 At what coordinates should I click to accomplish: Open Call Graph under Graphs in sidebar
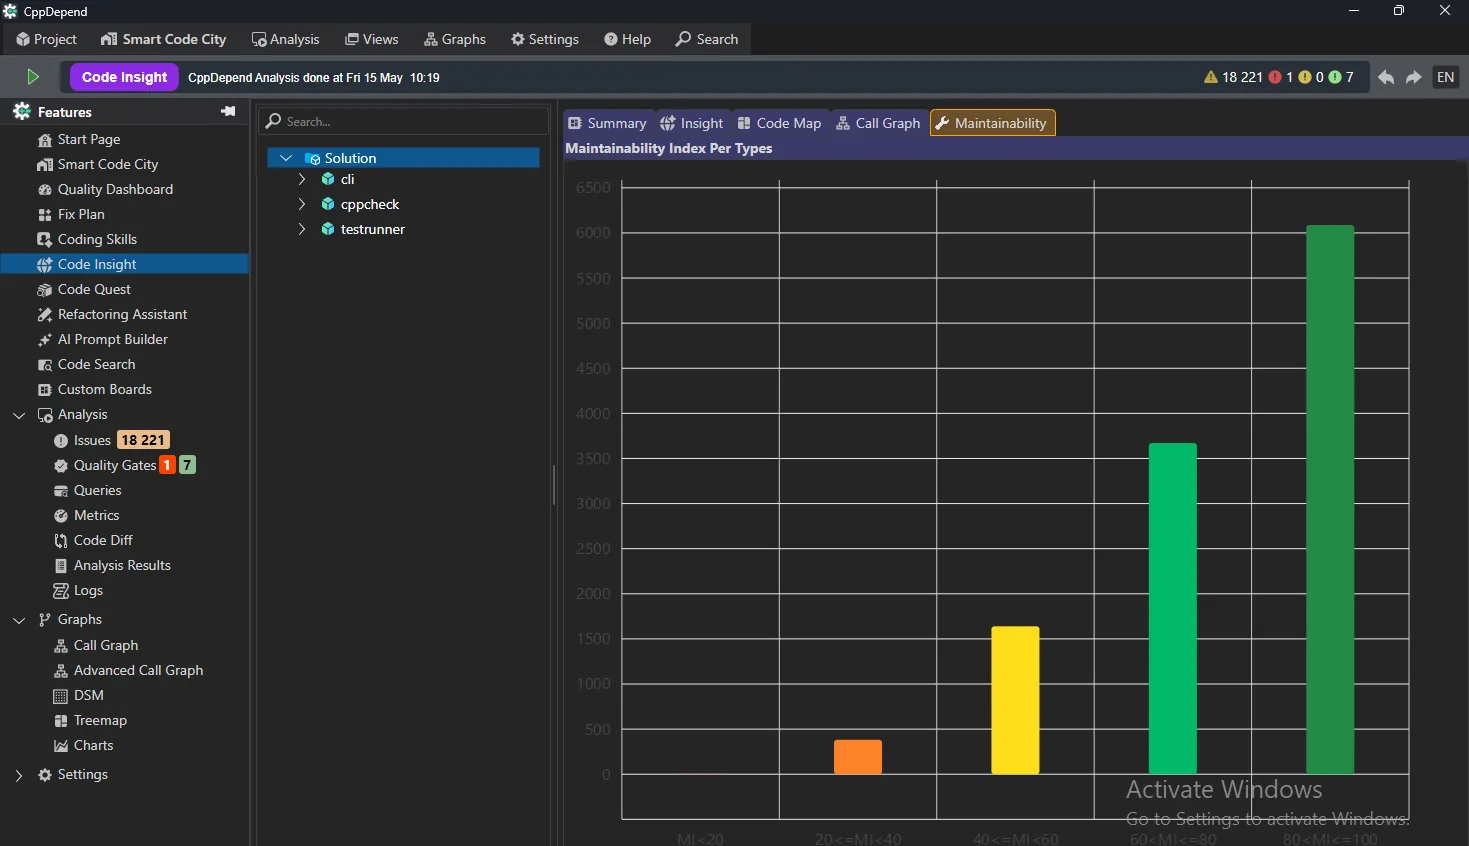pyautogui.click(x=105, y=645)
